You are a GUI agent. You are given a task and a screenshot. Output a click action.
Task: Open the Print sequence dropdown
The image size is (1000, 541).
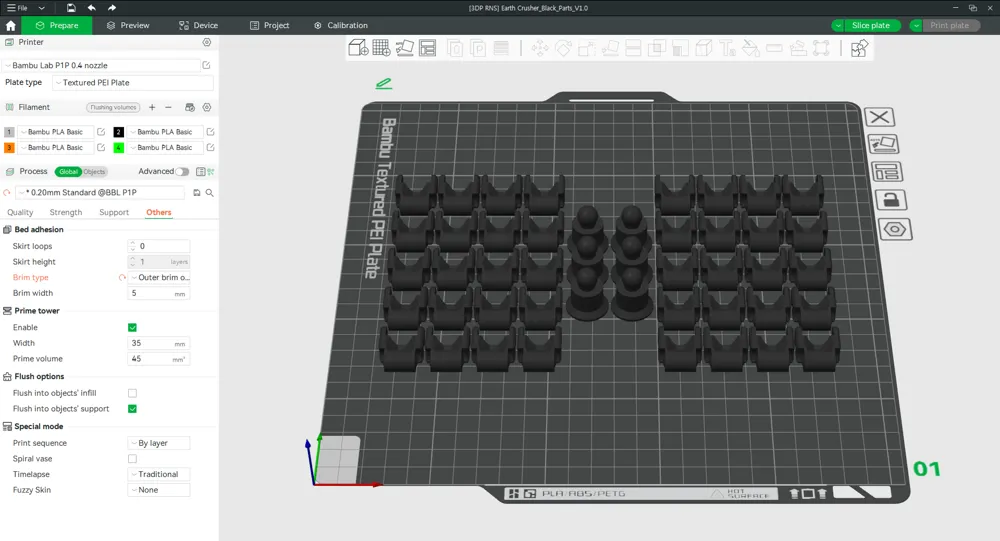point(159,443)
